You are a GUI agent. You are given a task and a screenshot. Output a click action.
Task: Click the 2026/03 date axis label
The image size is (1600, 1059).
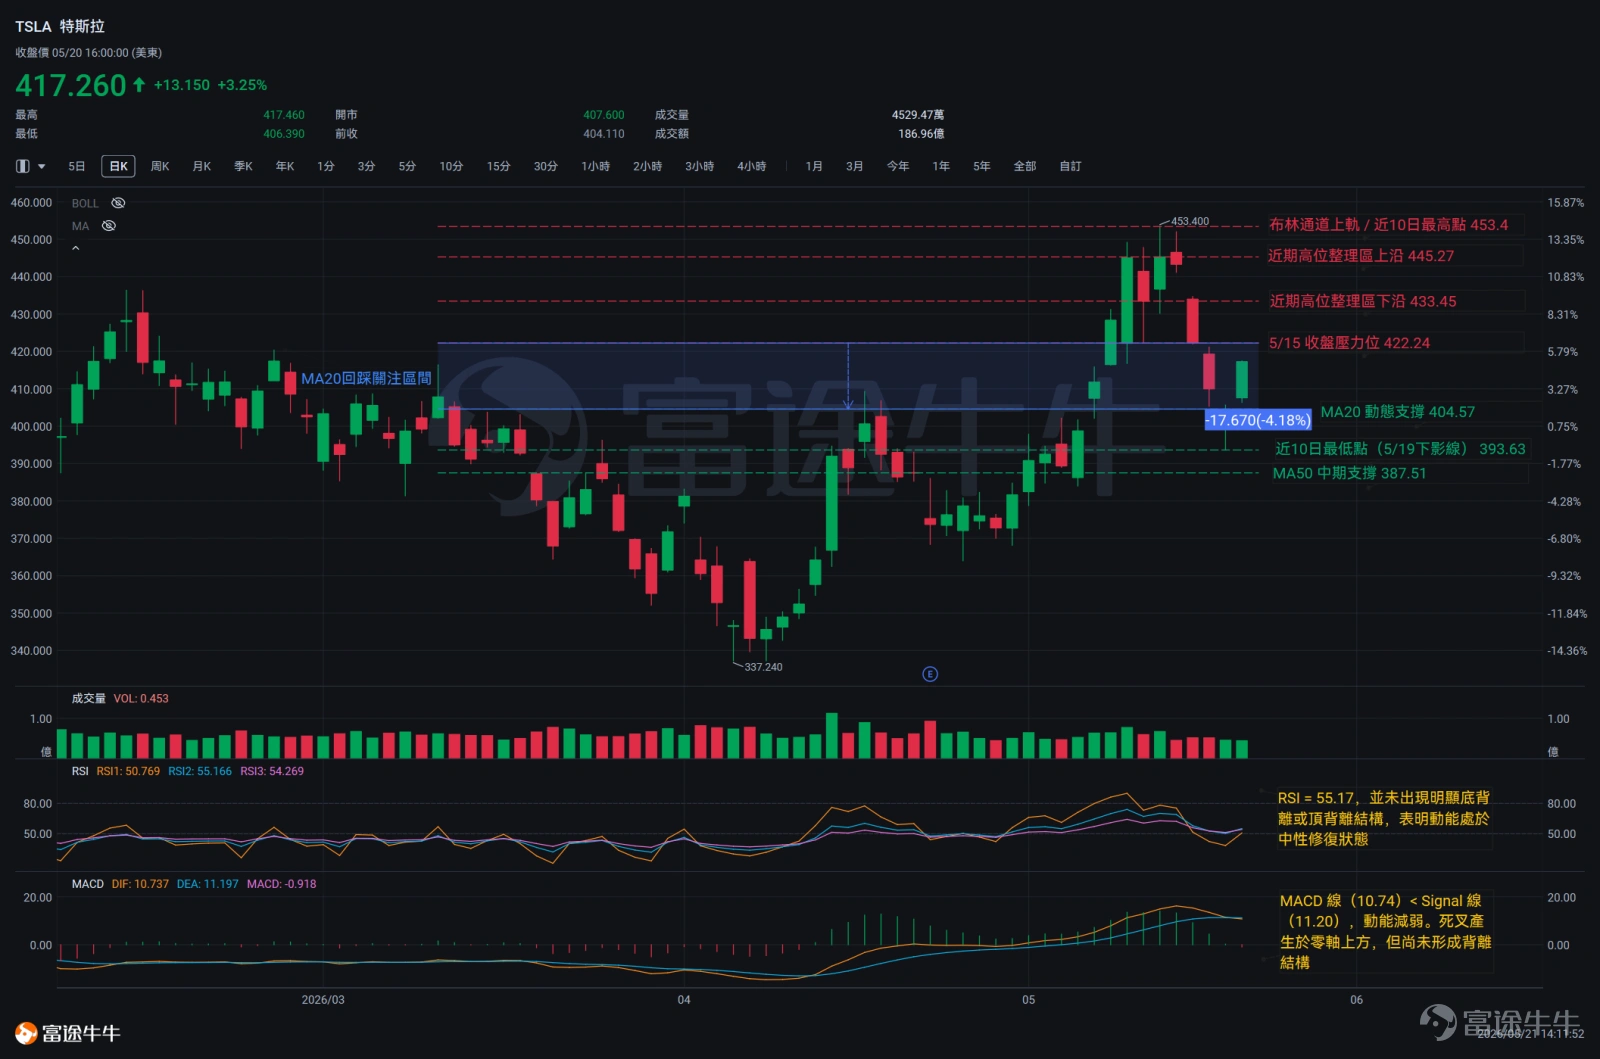tap(323, 1000)
